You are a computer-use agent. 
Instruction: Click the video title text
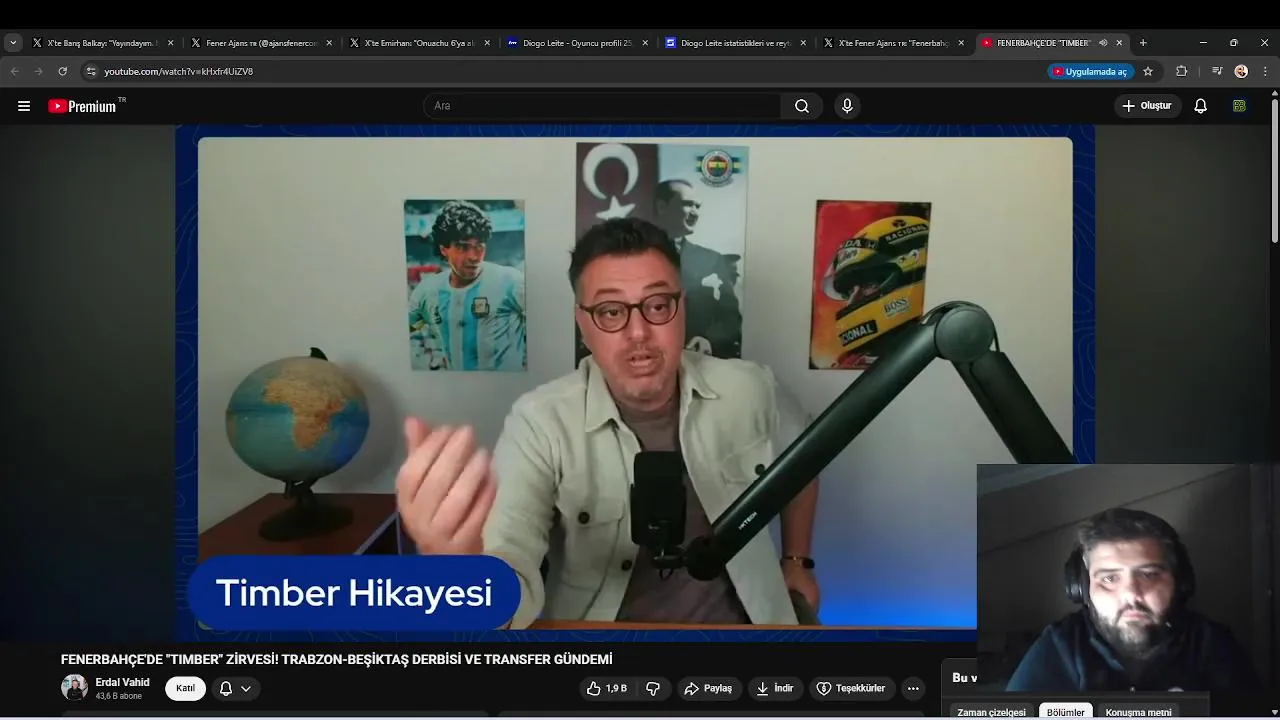336,659
